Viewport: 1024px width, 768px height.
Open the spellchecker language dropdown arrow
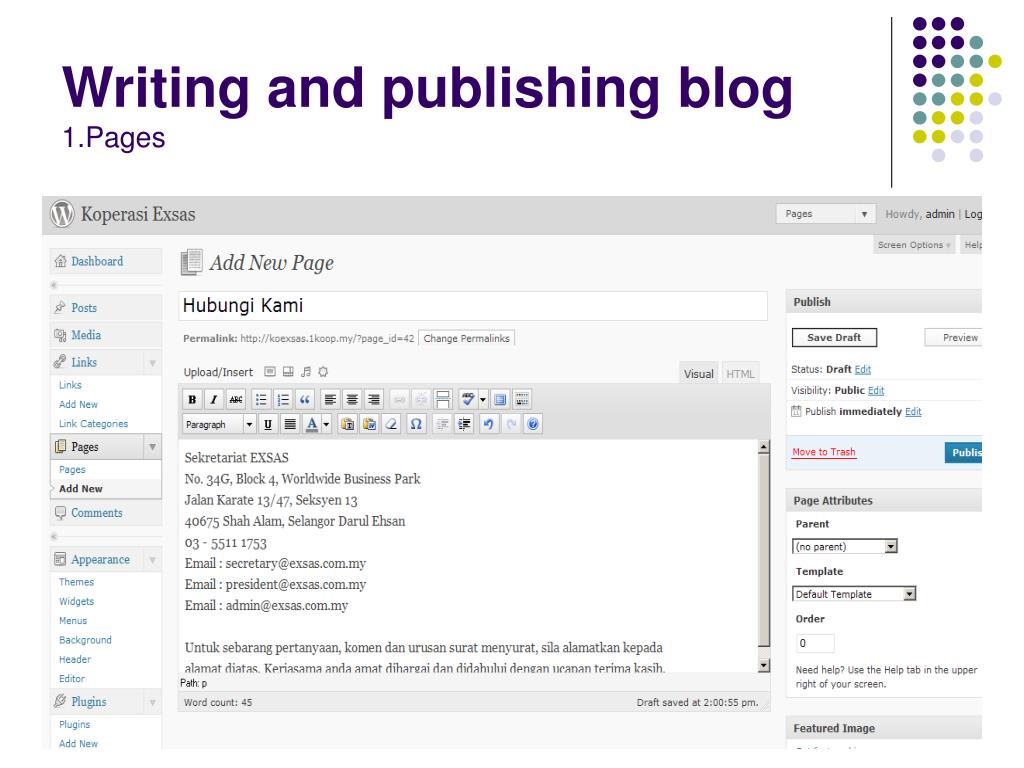pos(483,399)
